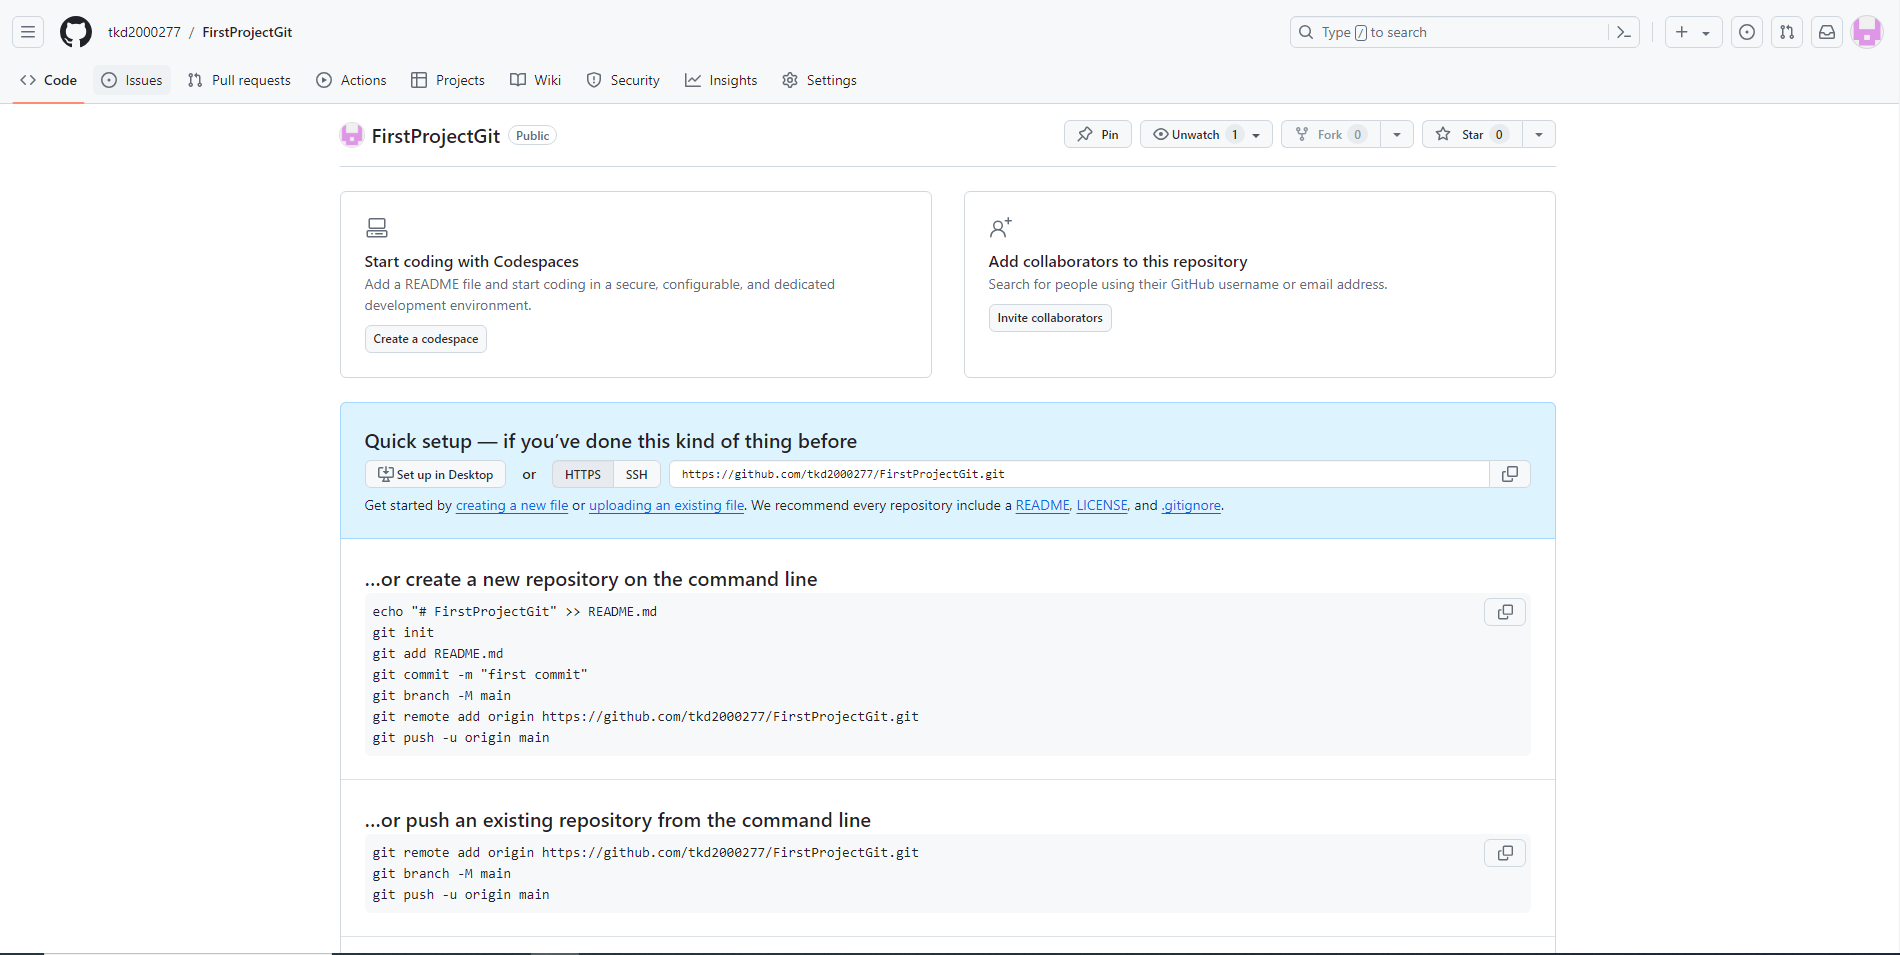
Task: Open the hamburger navigation menu
Action: [28, 32]
